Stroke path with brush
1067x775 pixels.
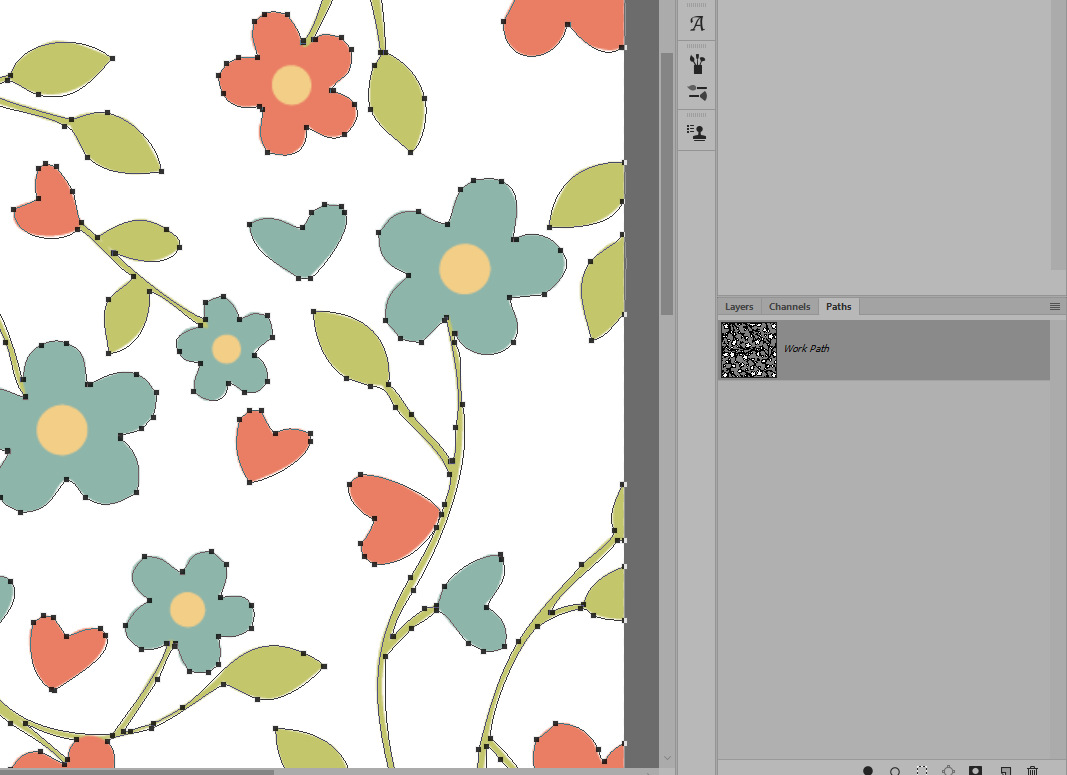tap(895, 770)
